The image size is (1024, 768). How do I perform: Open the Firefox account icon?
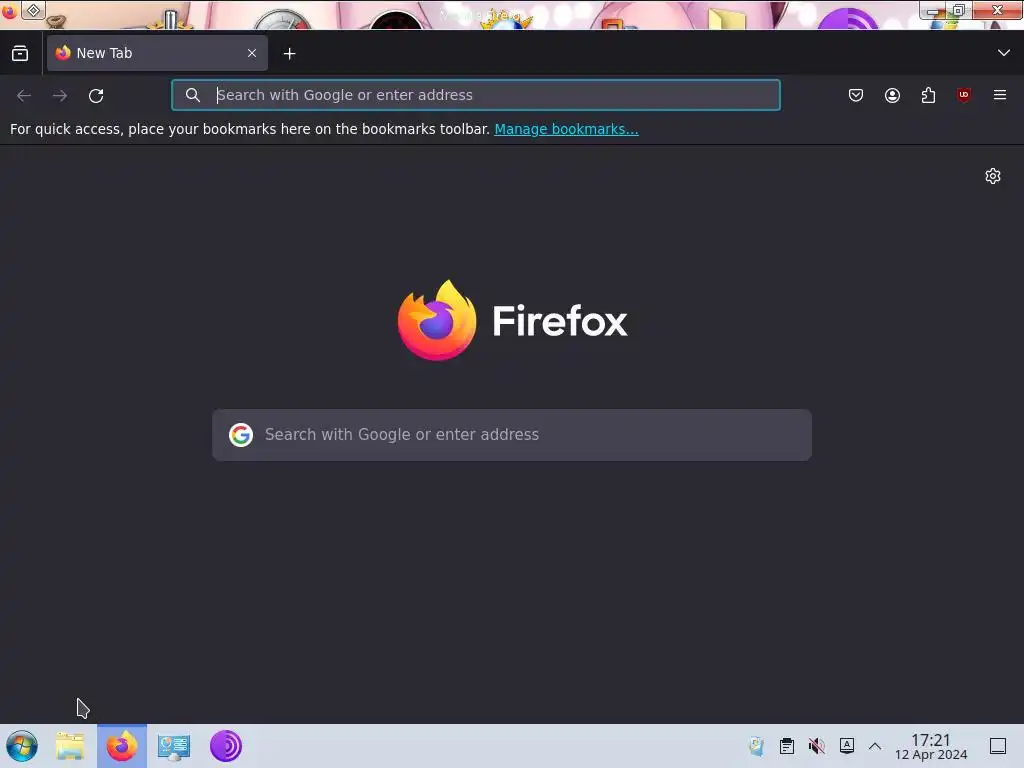[x=892, y=95]
